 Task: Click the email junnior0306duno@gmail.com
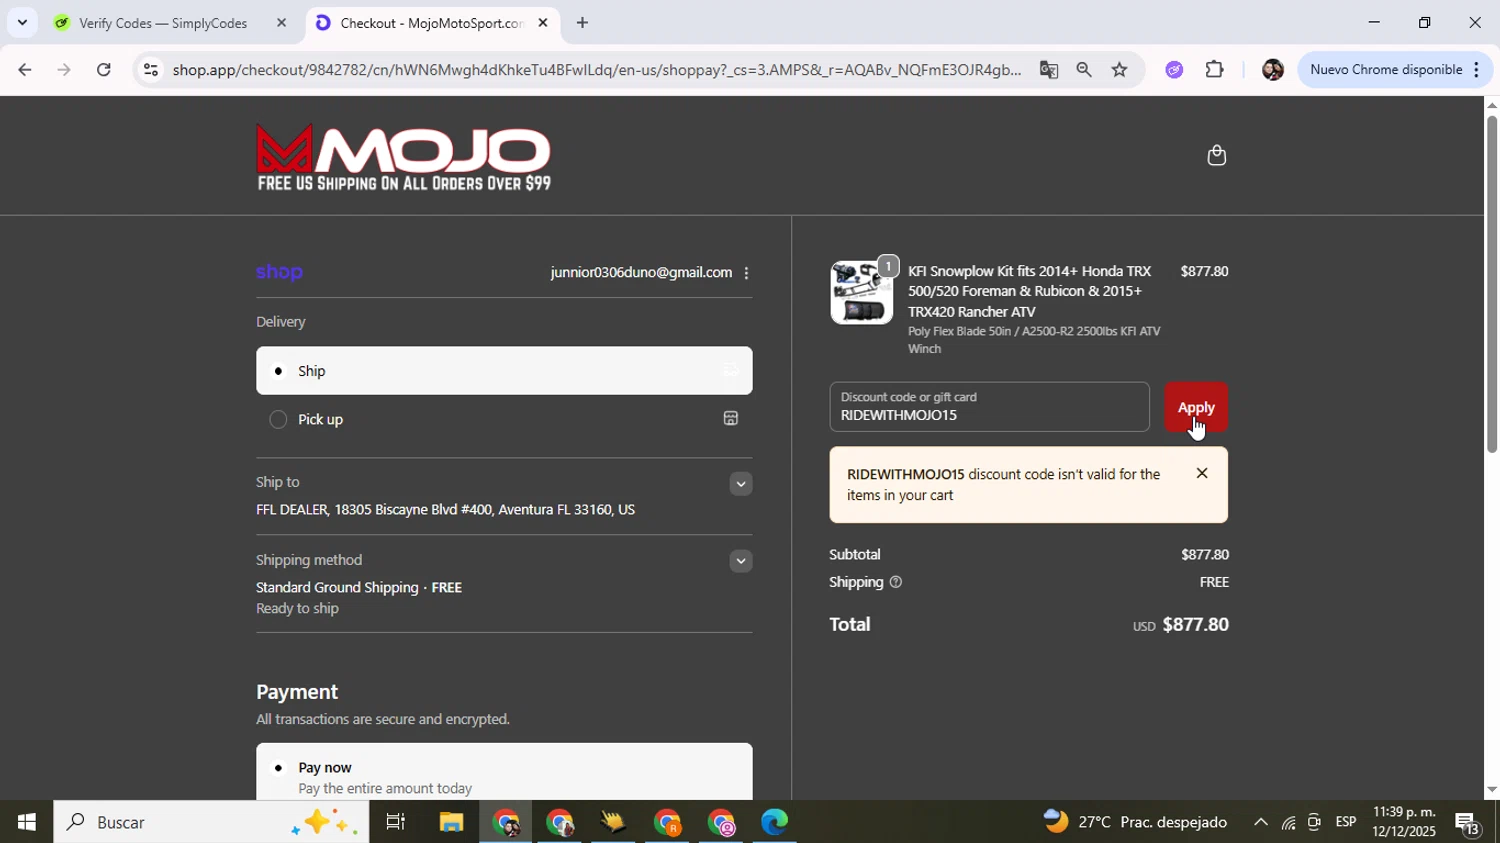[x=641, y=273]
